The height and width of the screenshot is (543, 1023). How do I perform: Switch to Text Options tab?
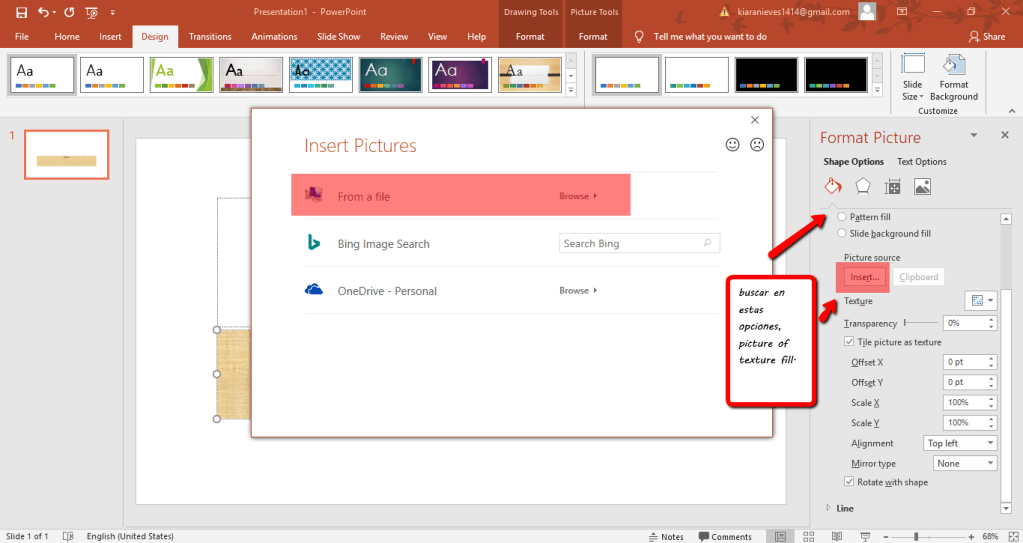coord(921,162)
